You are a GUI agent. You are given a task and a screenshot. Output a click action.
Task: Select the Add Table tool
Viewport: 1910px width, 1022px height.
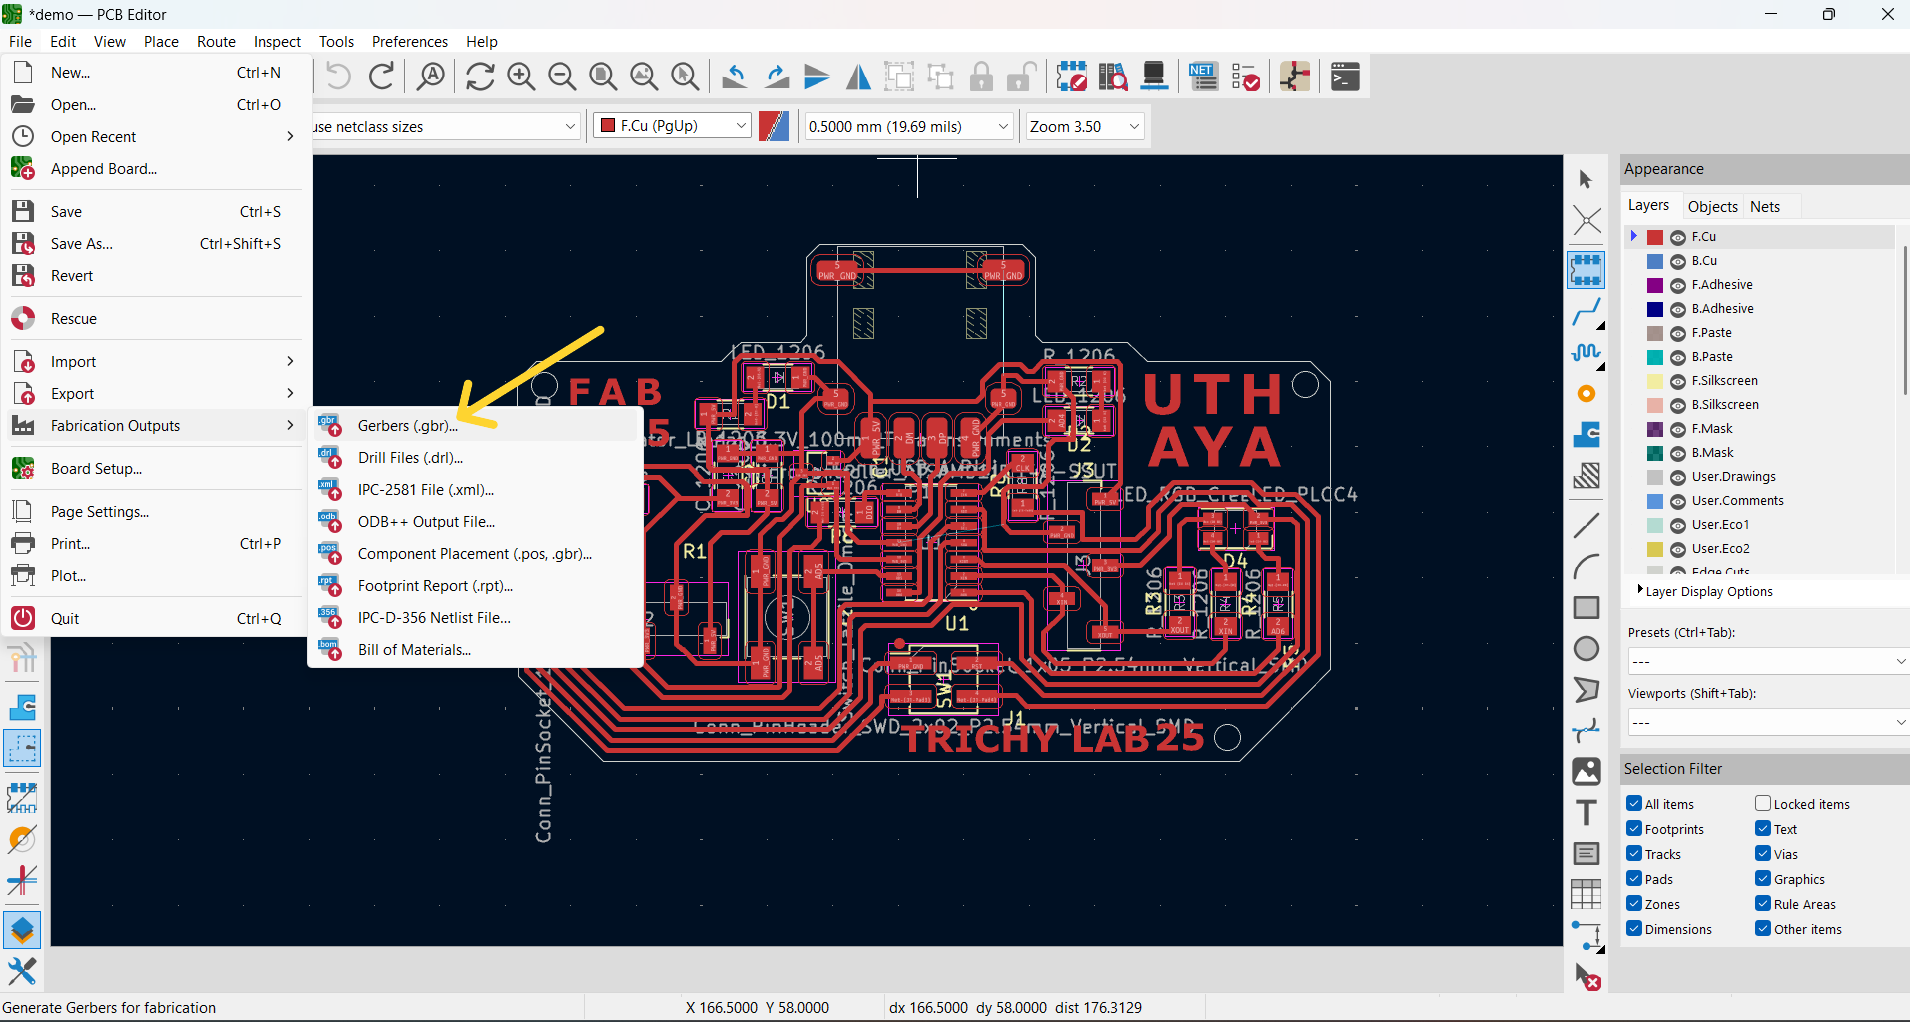click(x=1586, y=895)
